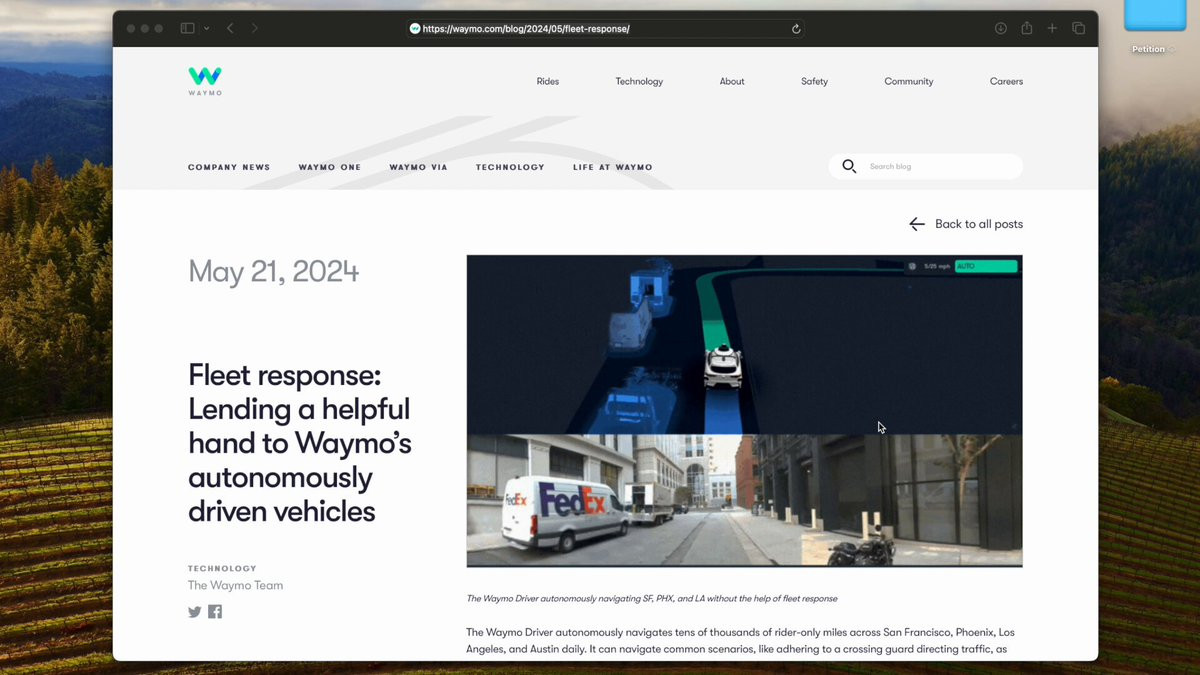Click the May 21, 2024 date text
This screenshot has width=1200, height=675.
[274, 272]
